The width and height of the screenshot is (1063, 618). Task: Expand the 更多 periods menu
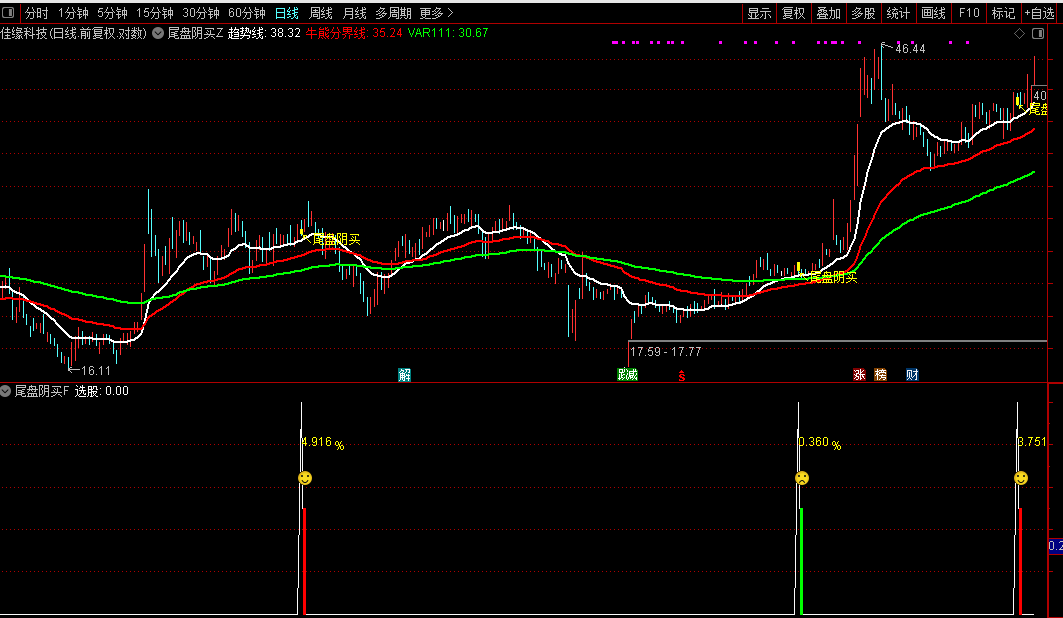pos(436,13)
